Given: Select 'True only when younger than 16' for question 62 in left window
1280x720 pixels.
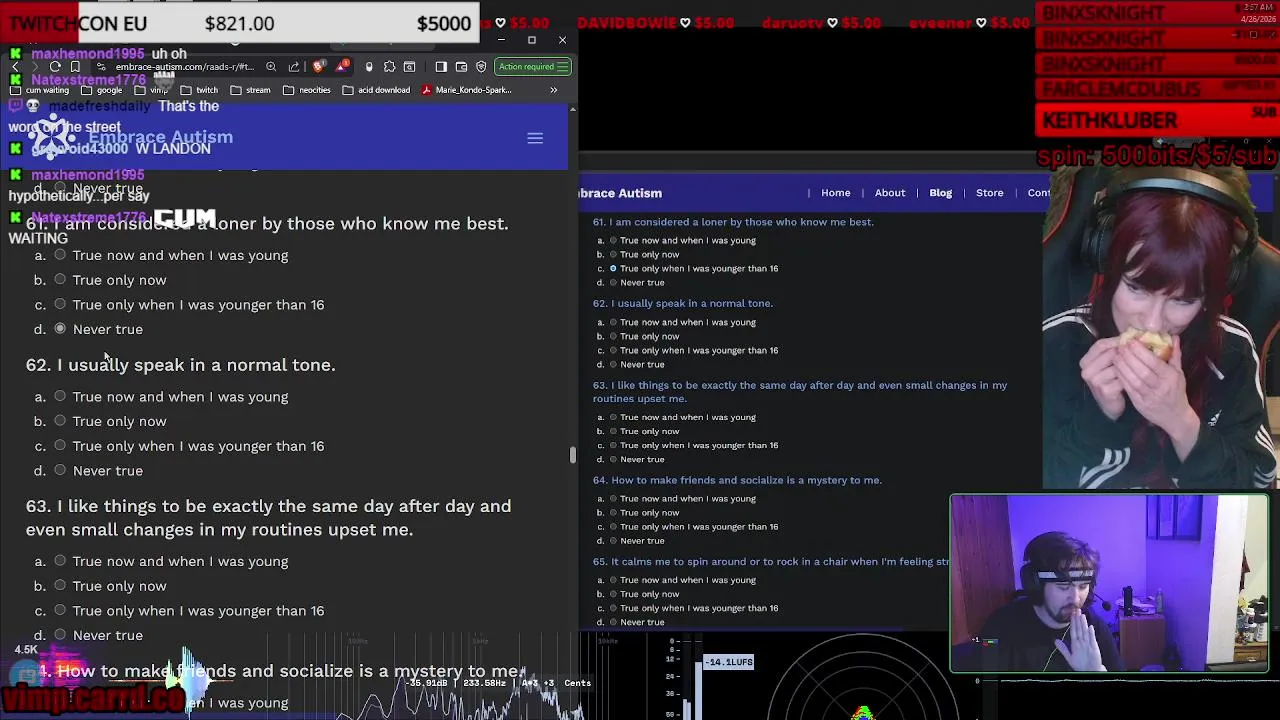Looking at the screenshot, I should (x=60, y=446).
